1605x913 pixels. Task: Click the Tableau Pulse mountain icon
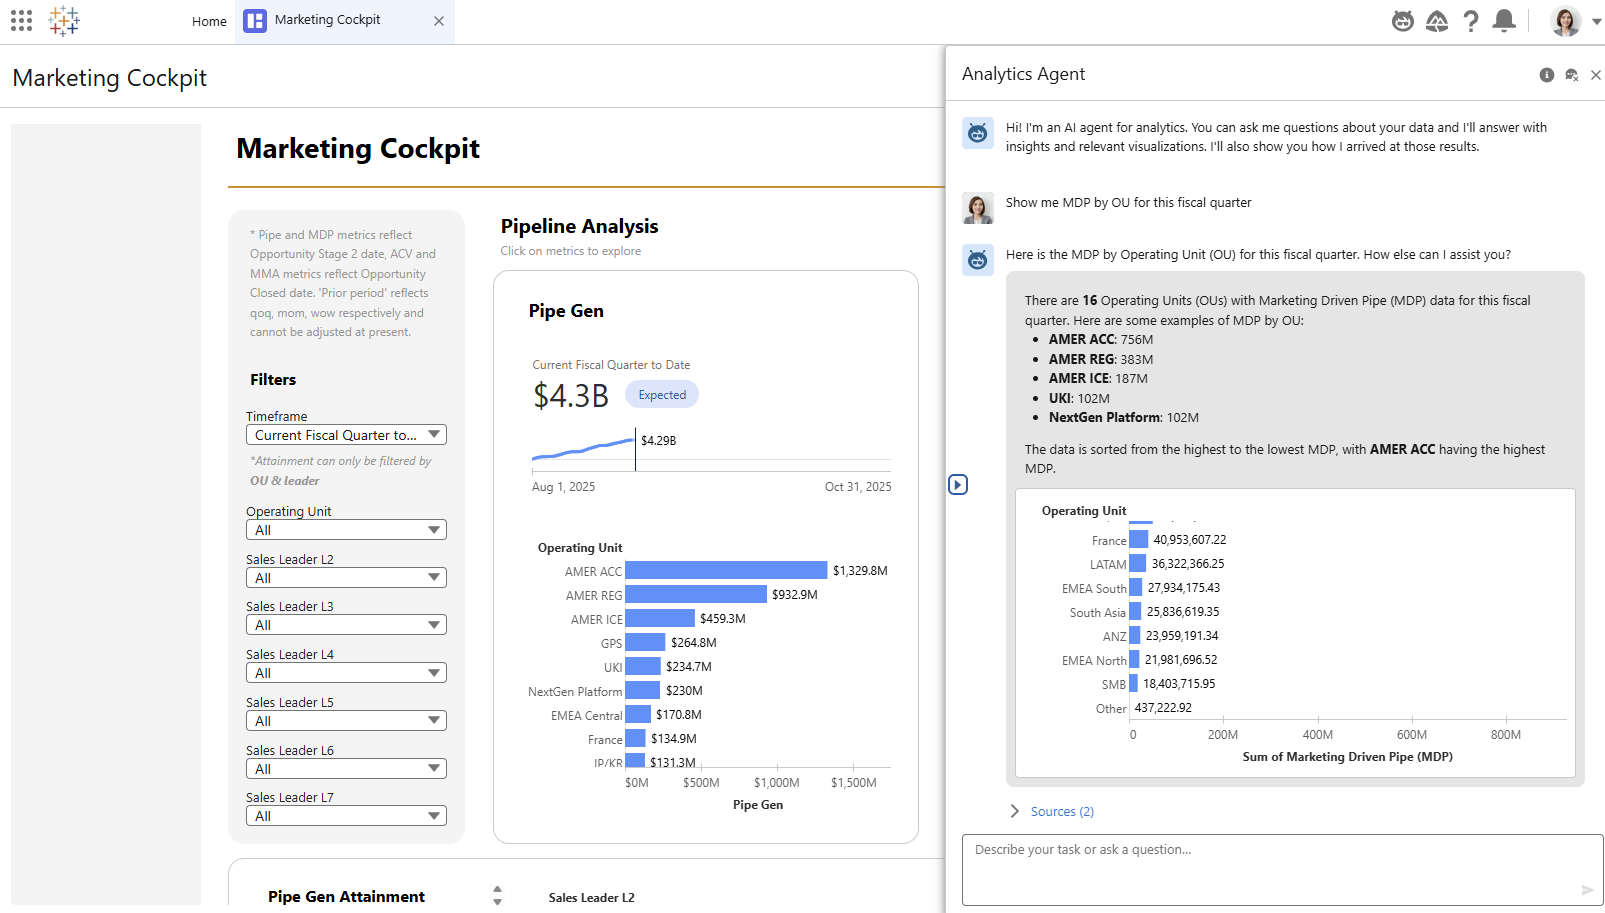pos(1437,20)
